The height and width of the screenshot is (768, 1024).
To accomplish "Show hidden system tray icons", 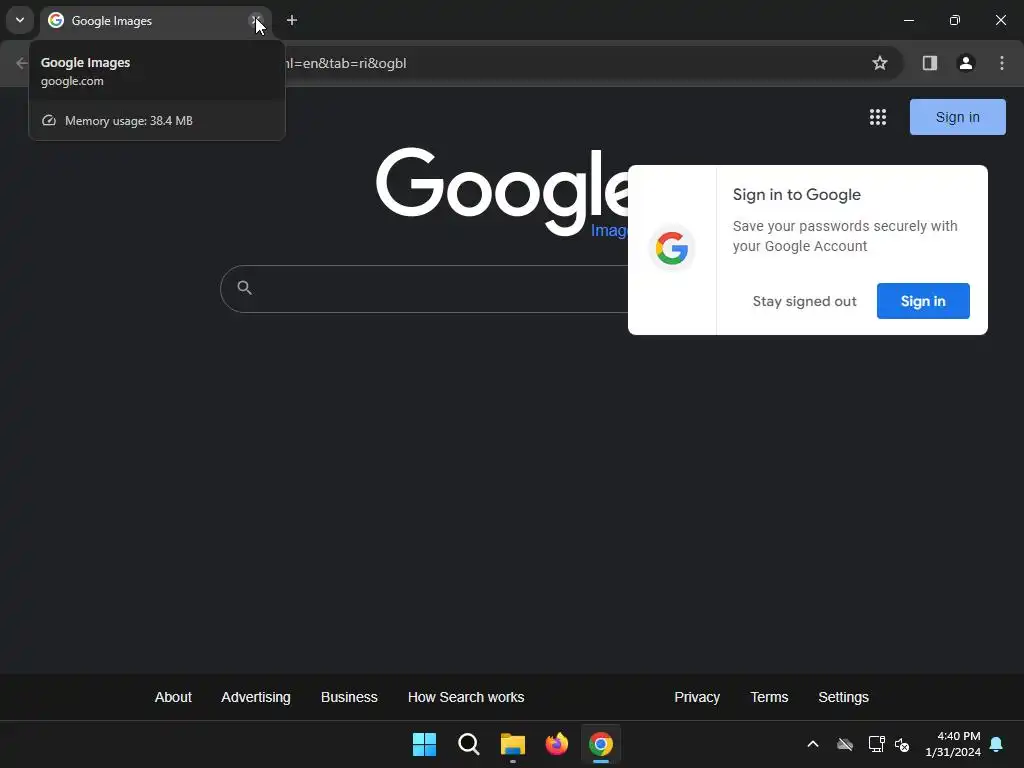I will [x=813, y=744].
